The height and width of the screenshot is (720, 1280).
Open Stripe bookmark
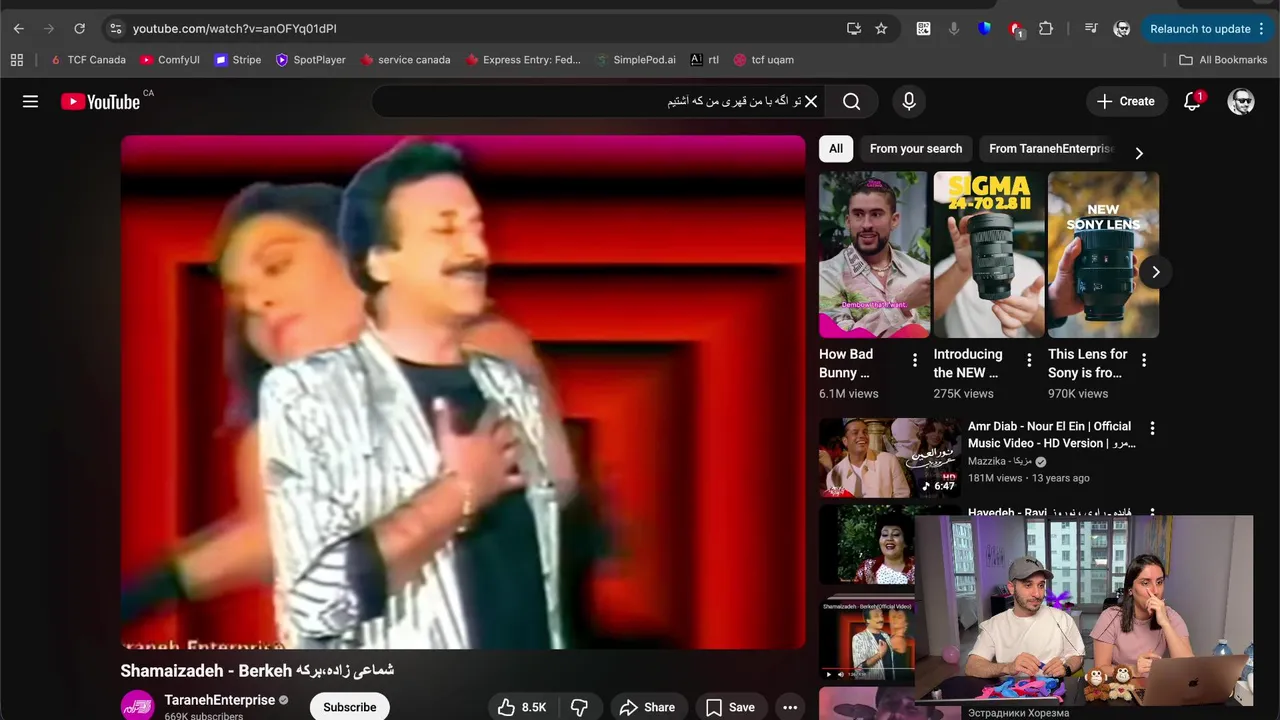coord(238,60)
